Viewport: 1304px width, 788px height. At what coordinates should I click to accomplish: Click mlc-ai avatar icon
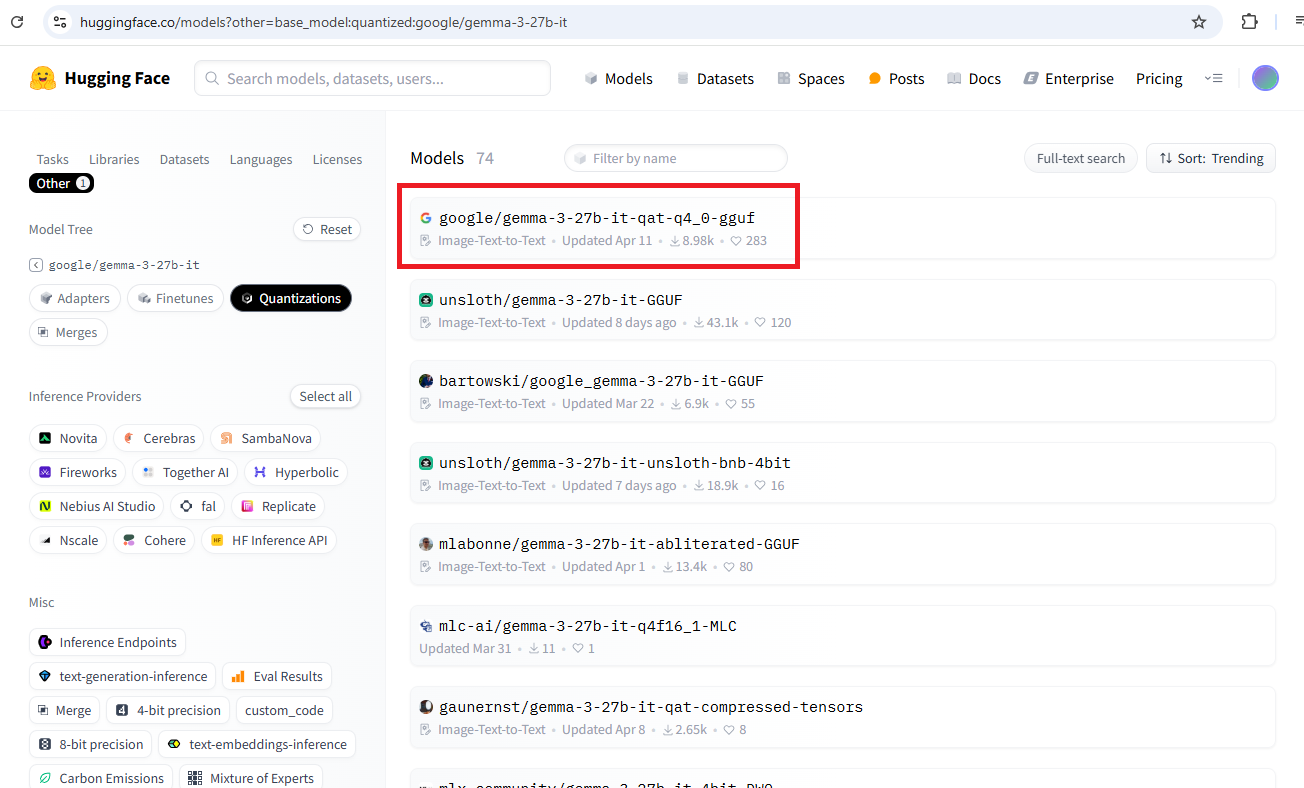pos(426,626)
